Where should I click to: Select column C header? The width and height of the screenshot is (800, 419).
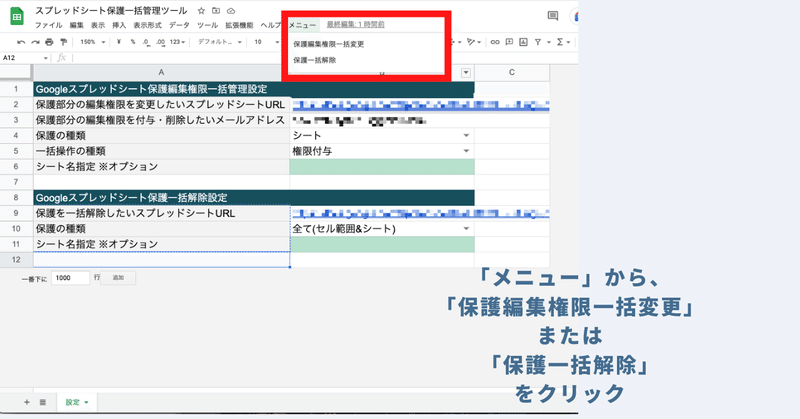(512, 73)
